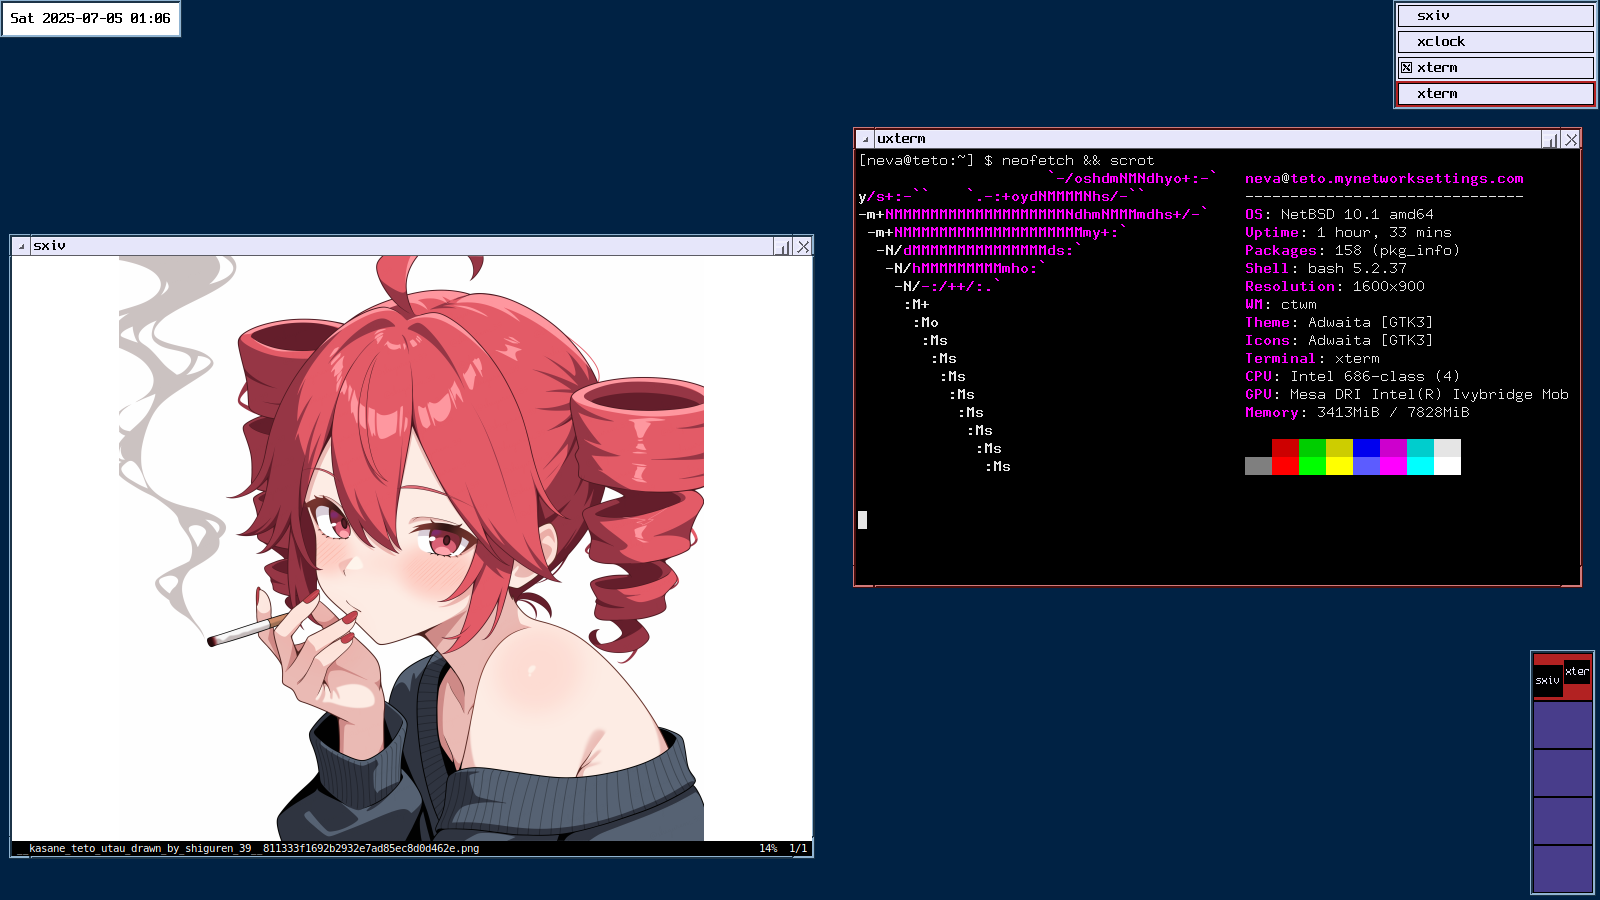Click the bright cyan swatch in neofetch palette

click(x=1420, y=466)
